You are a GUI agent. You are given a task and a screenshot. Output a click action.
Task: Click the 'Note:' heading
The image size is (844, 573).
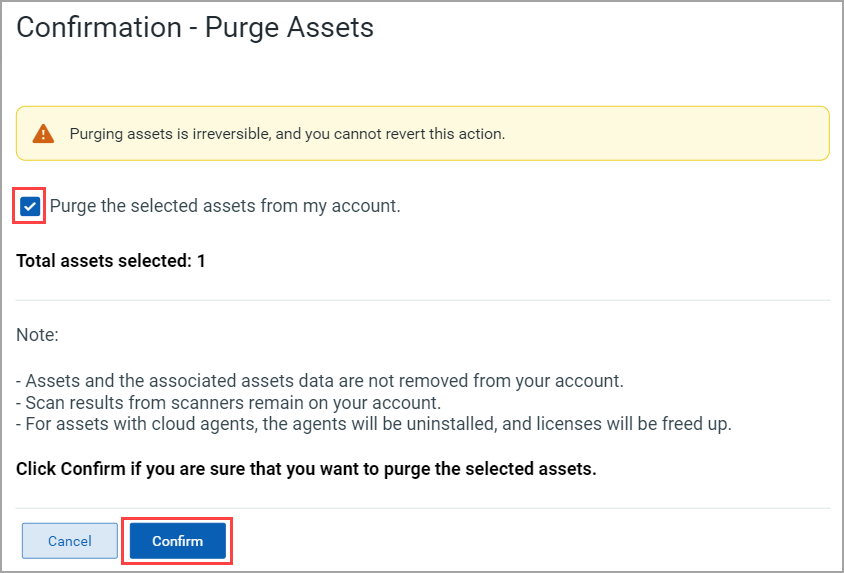37,335
